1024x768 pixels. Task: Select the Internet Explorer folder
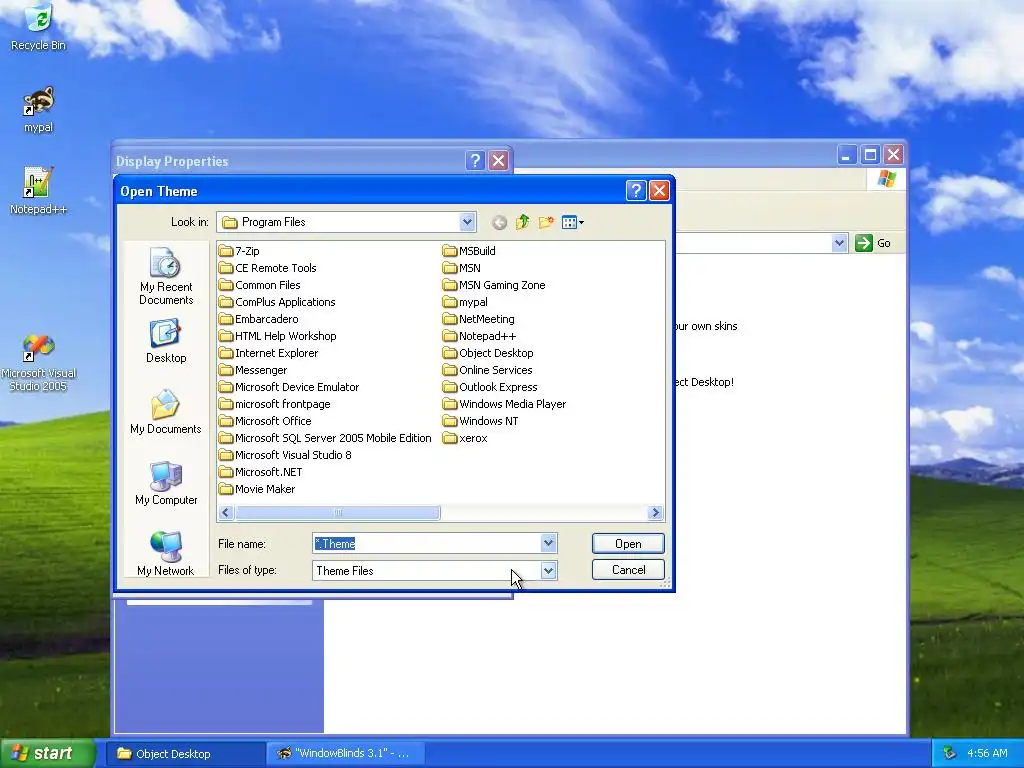coord(268,353)
